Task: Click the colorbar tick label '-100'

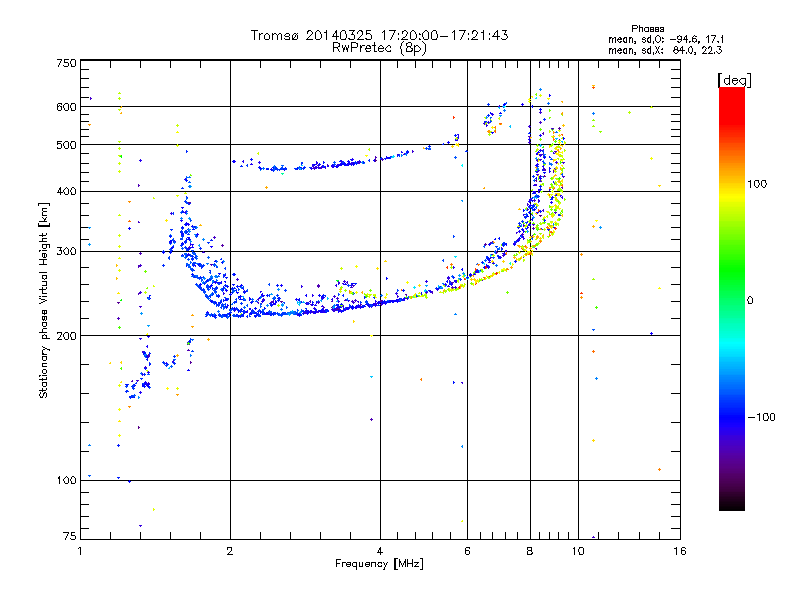Action: (761, 417)
